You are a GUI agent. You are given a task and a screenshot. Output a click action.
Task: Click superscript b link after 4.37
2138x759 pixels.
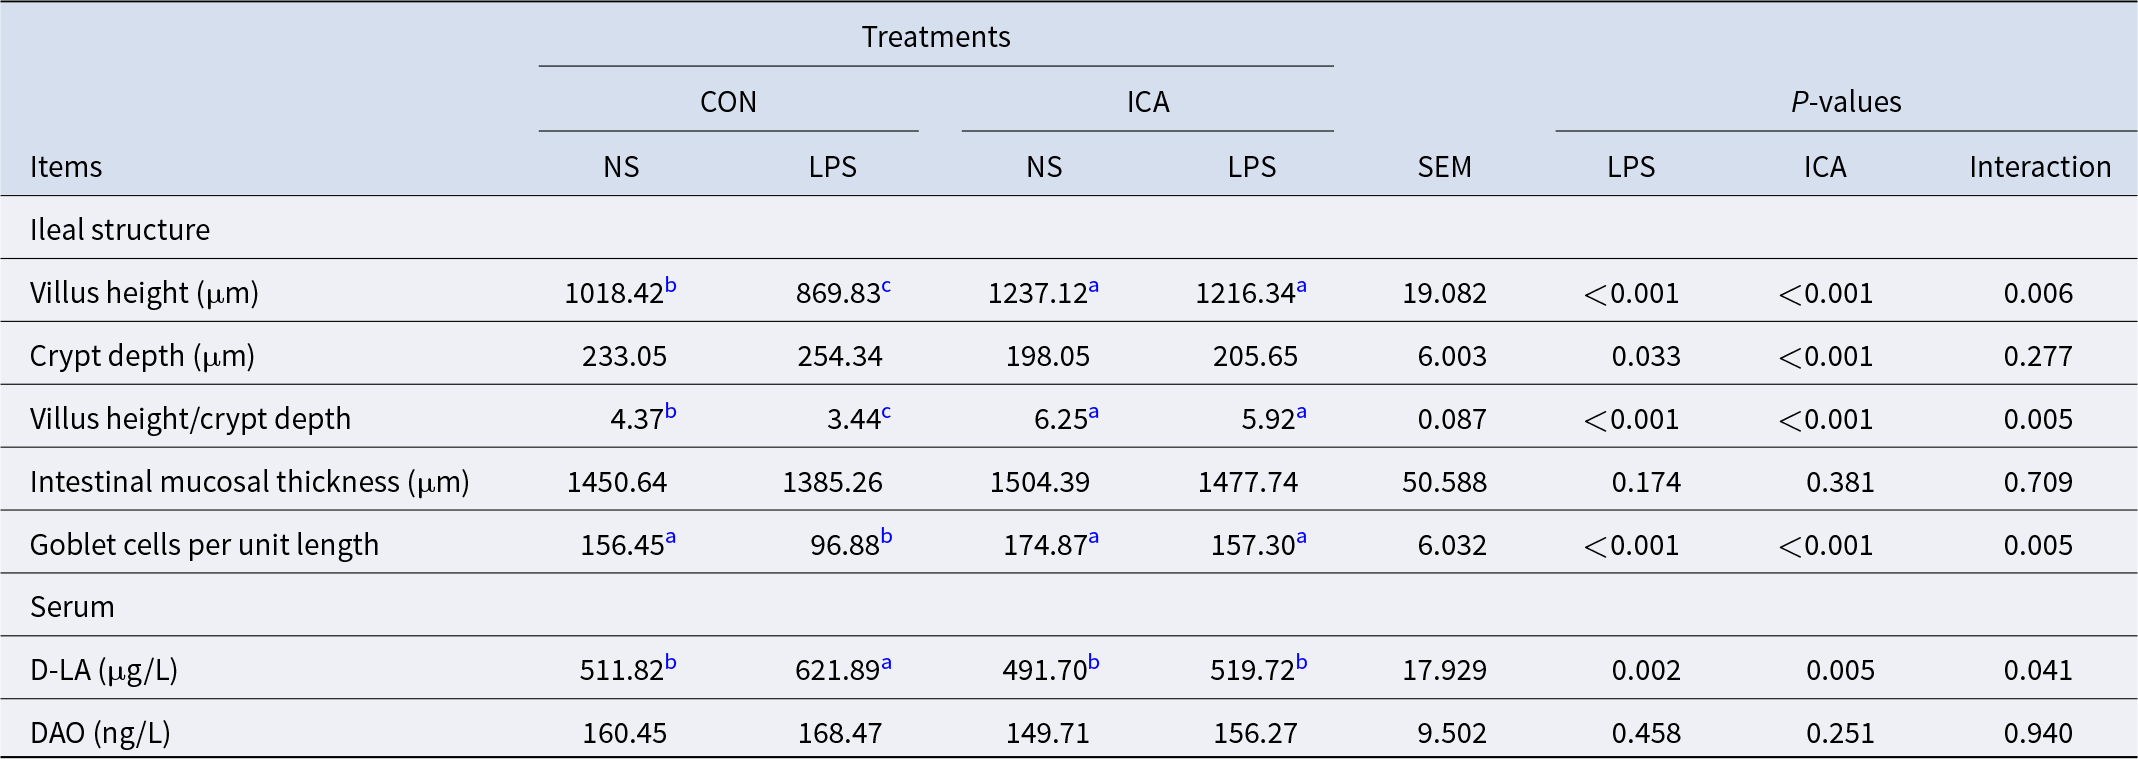[x=671, y=412]
